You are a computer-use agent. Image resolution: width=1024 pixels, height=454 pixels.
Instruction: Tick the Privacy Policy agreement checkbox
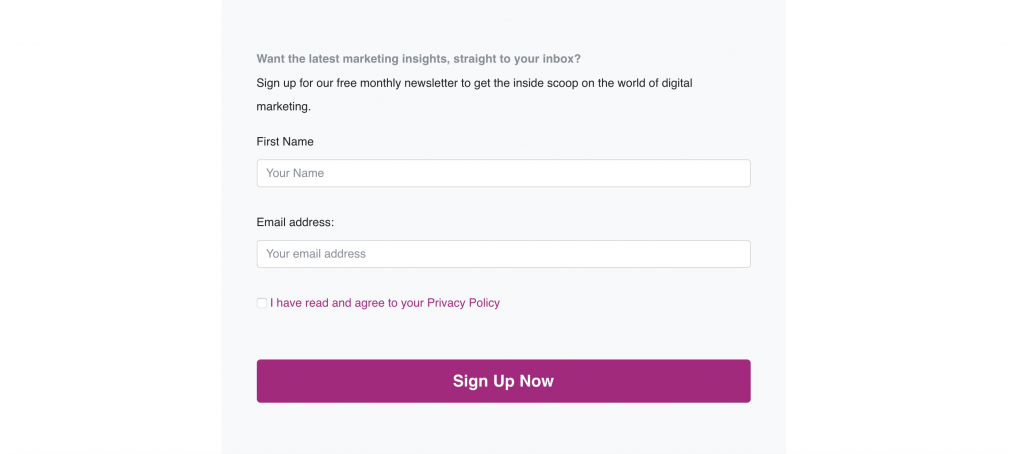[x=262, y=303]
